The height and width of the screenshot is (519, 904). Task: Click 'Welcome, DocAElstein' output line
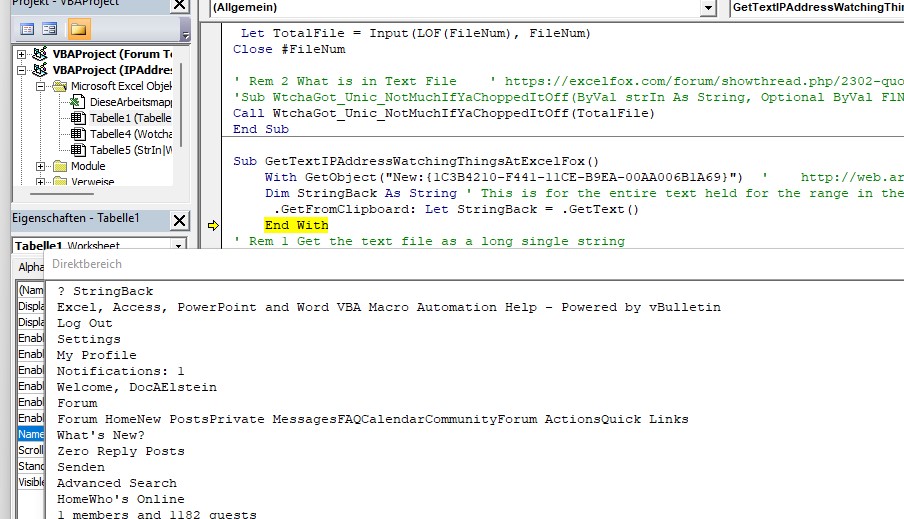137,388
